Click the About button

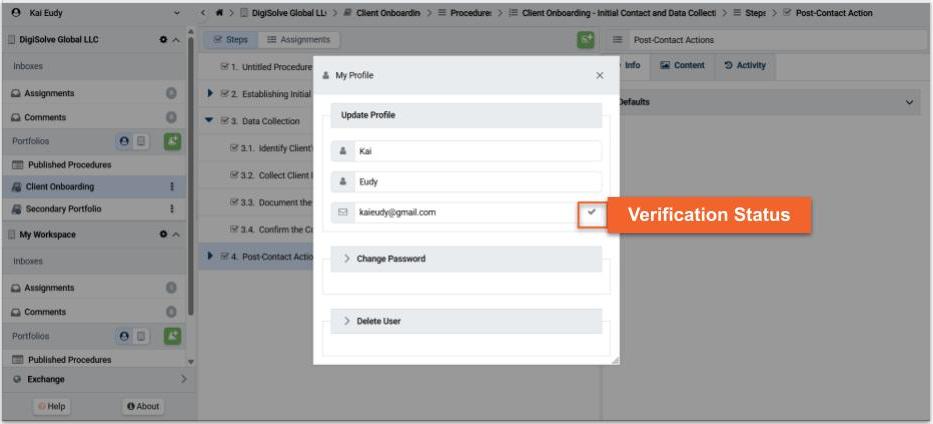pos(143,406)
